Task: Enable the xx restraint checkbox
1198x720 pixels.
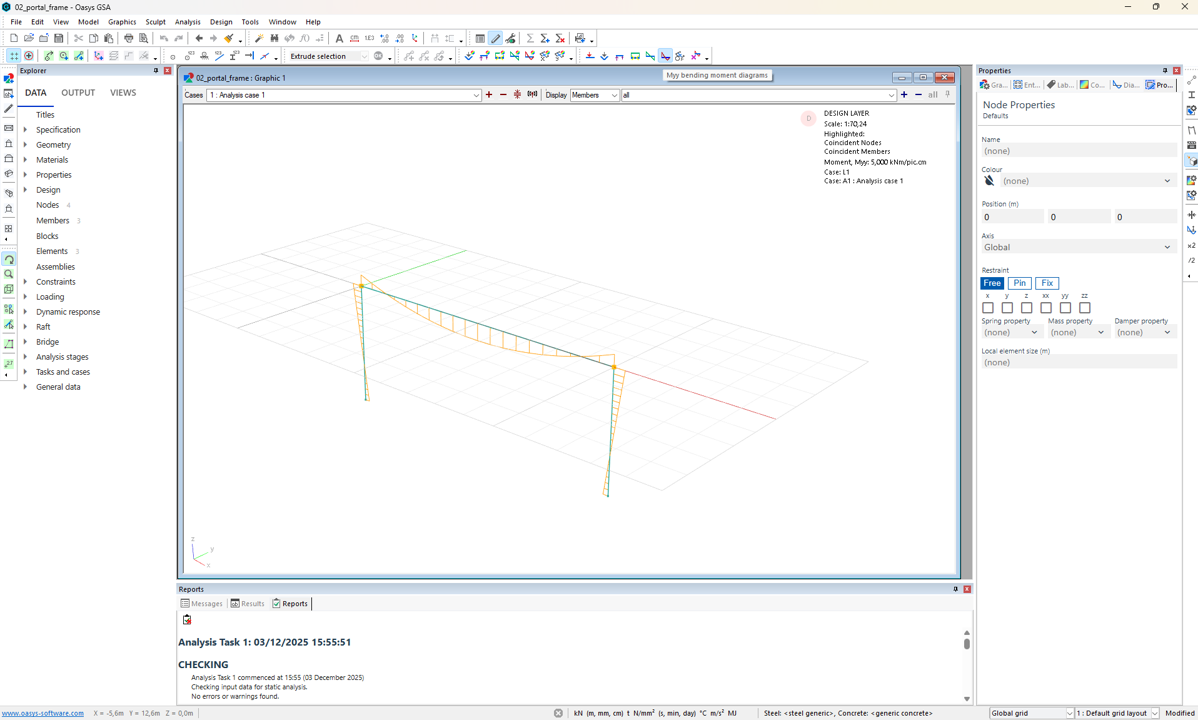Action: coord(1046,308)
